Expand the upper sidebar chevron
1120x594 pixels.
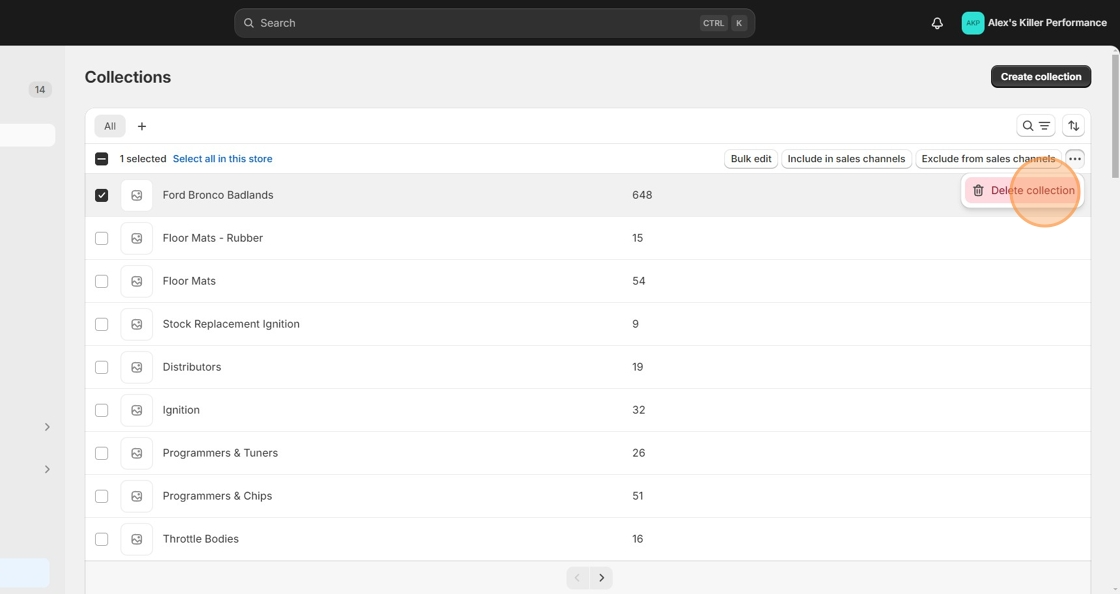click(47, 427)
